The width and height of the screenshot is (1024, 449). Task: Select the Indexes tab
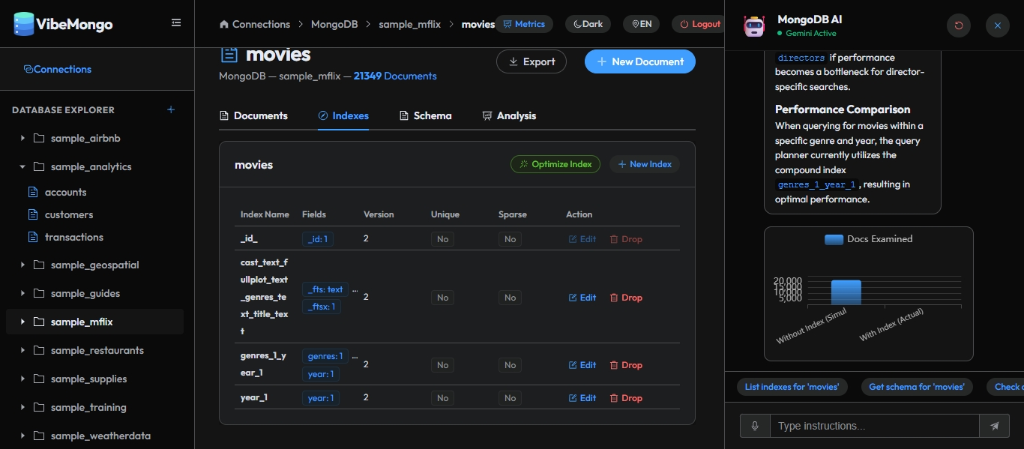(344, 116)
